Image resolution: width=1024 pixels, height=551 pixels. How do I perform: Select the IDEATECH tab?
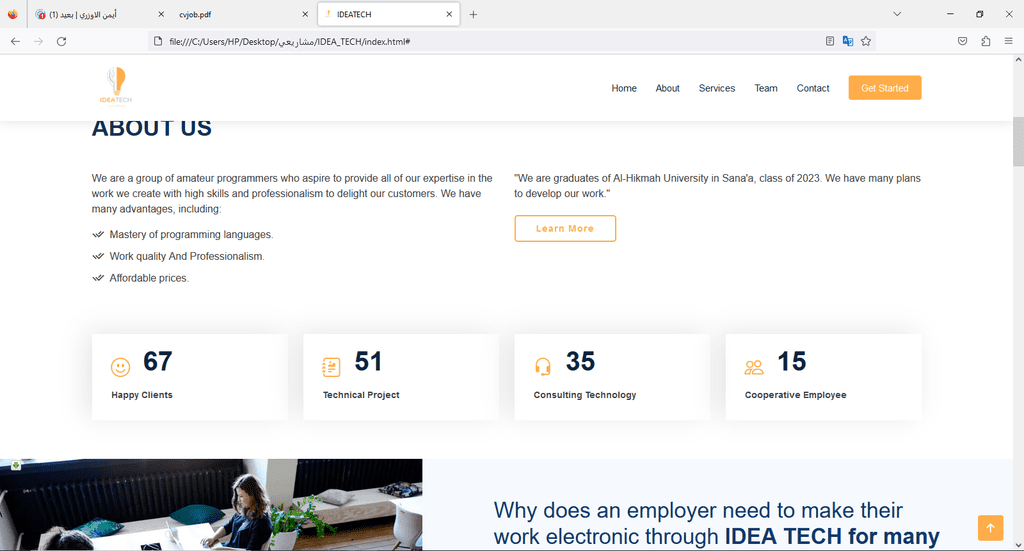pos(389,14)
